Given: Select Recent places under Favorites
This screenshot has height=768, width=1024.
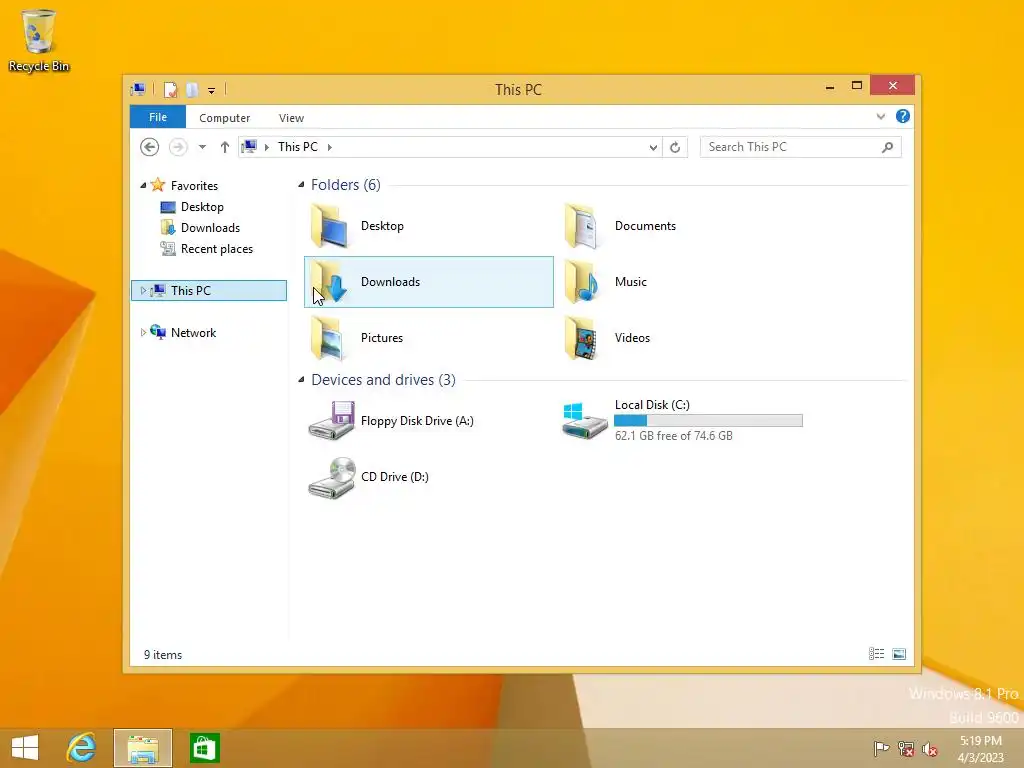Looking at the screenshot, I should click(216, 249).
